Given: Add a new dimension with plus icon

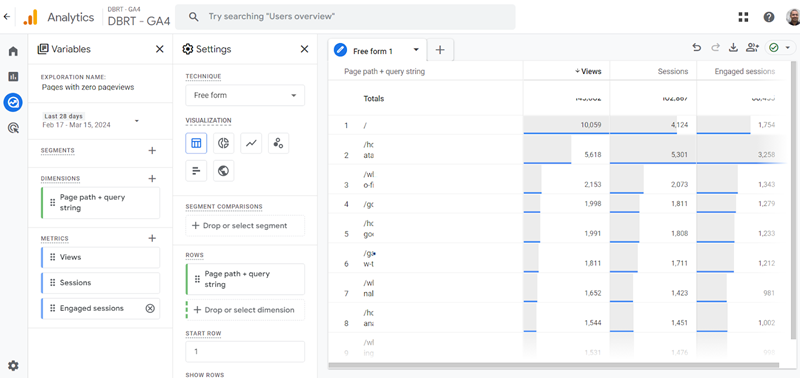Looking at the screenshot, I should 152,179.
